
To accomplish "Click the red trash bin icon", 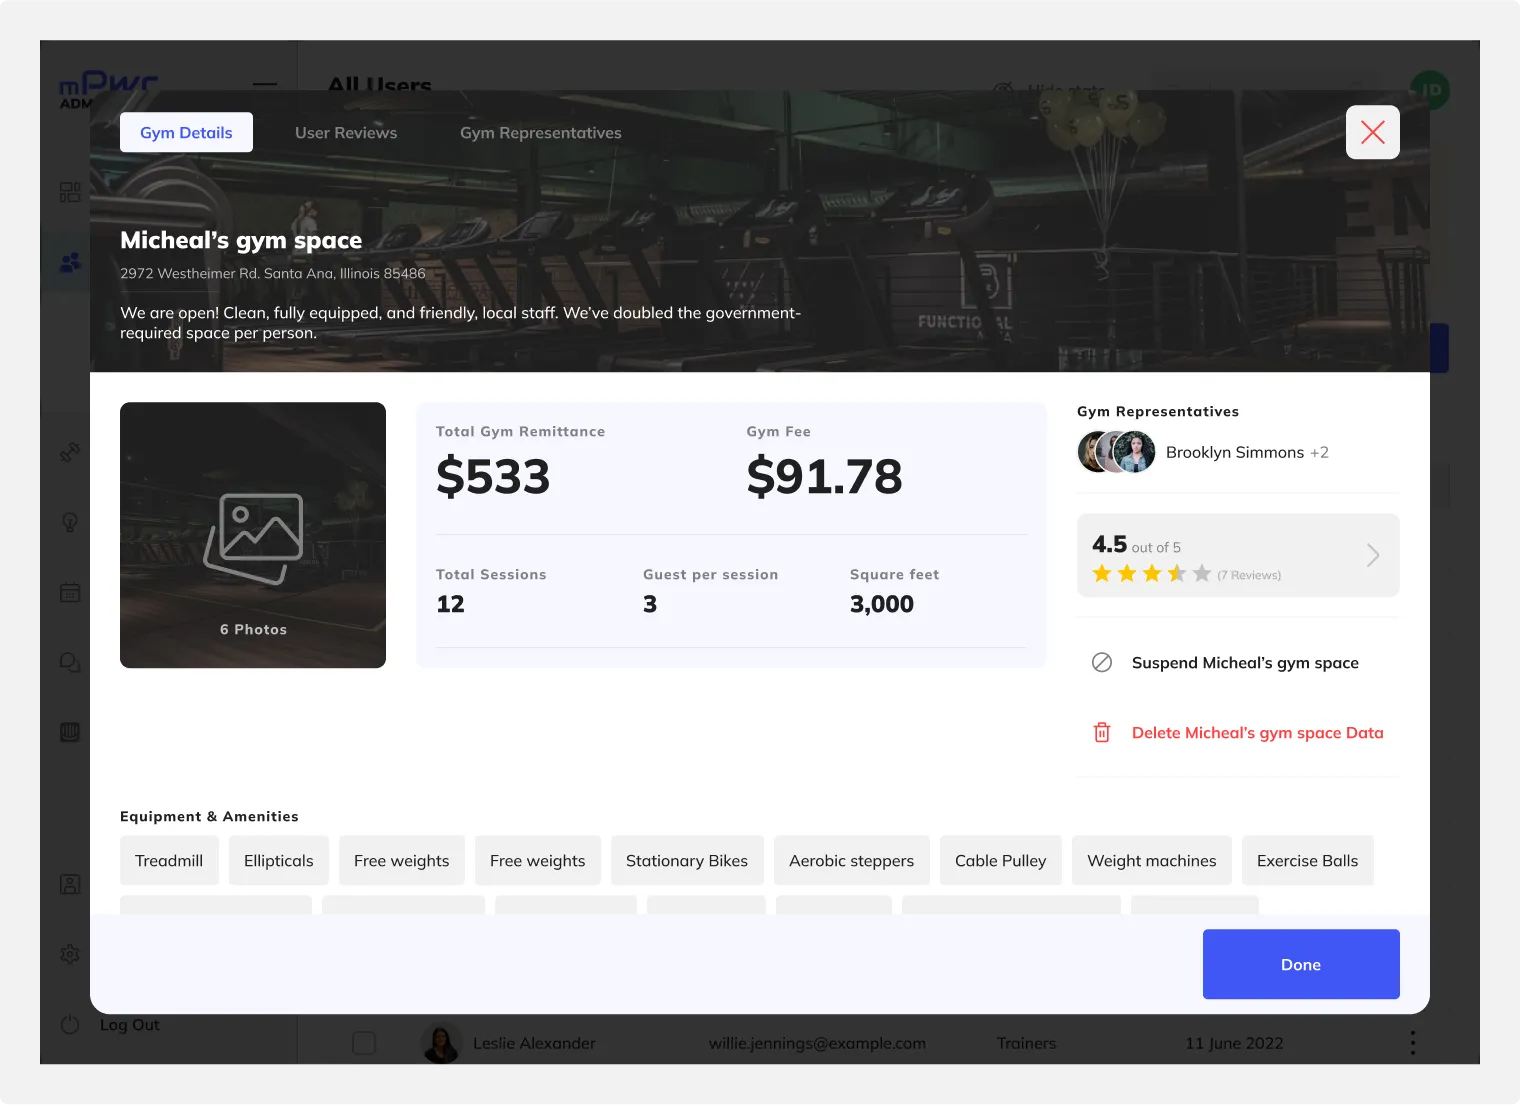I will (x=1102, y=732).
